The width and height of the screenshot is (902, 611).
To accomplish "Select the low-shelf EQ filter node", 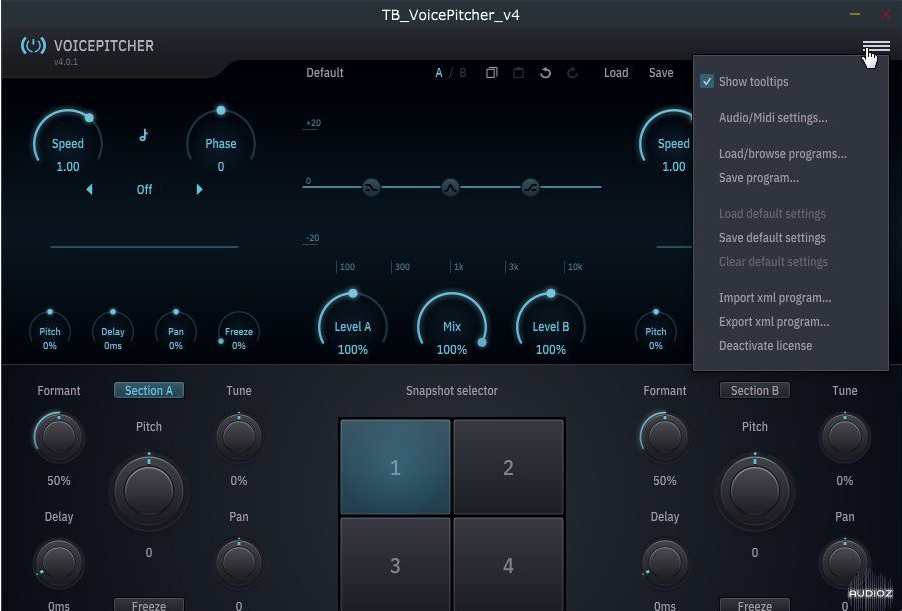I will (x=371, y=187).
